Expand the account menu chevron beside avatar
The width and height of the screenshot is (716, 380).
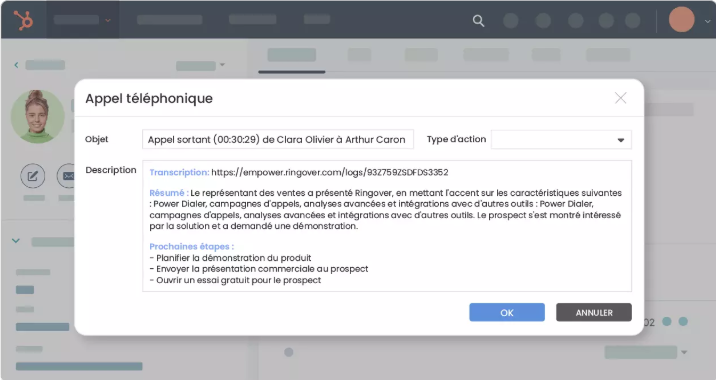(x=707, y=21)
